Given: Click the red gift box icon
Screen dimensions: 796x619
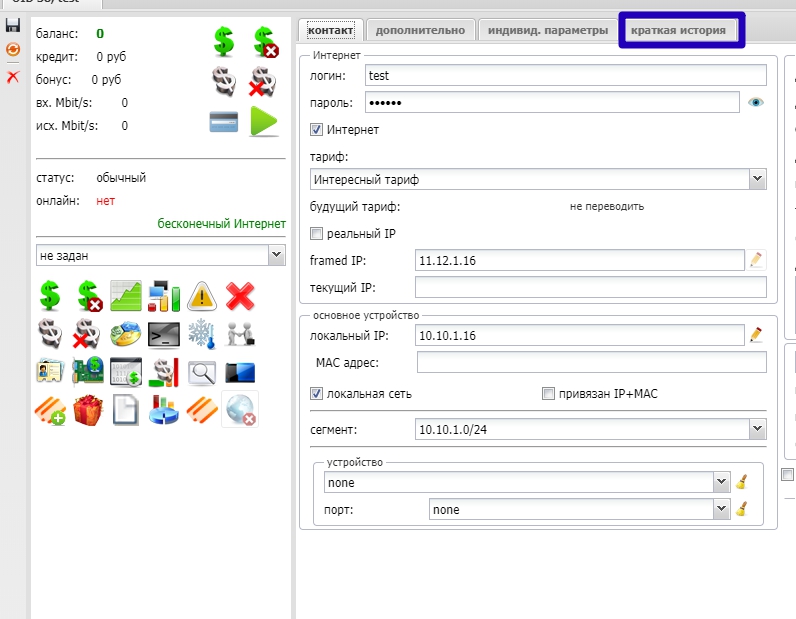Looking at the screenshot, I should coord(88,409).
